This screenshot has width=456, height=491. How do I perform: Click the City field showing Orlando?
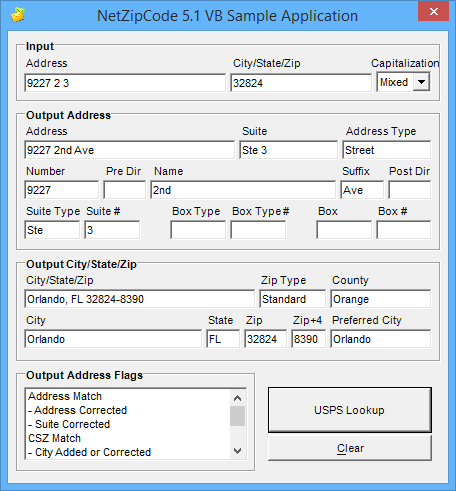pyautogui.click(x=113, y=339)
